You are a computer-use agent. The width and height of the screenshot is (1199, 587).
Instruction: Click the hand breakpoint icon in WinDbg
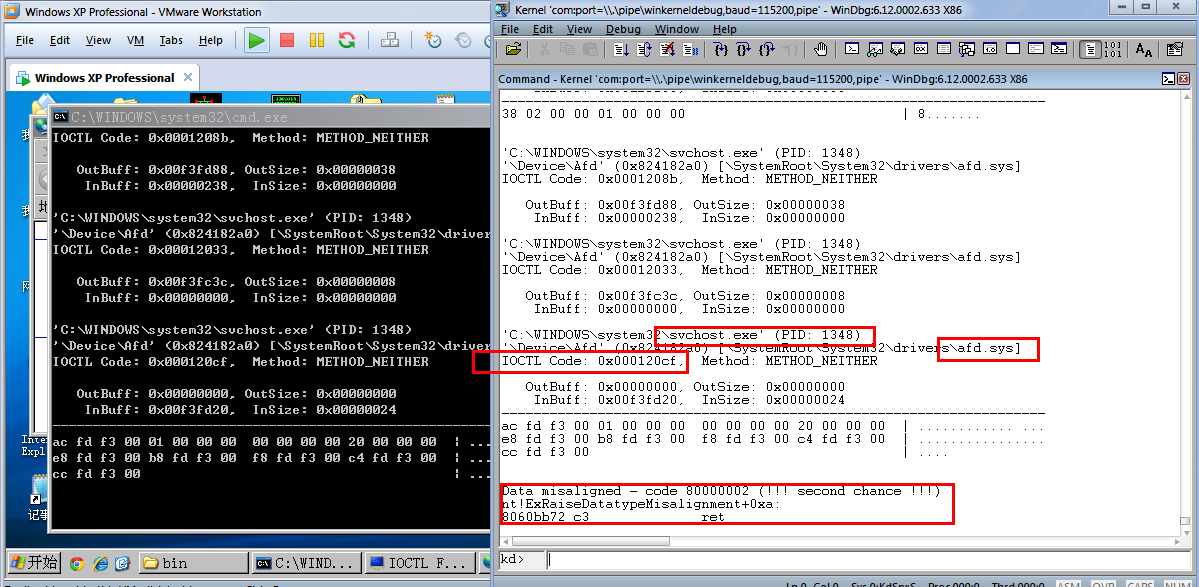pos(820,50)
